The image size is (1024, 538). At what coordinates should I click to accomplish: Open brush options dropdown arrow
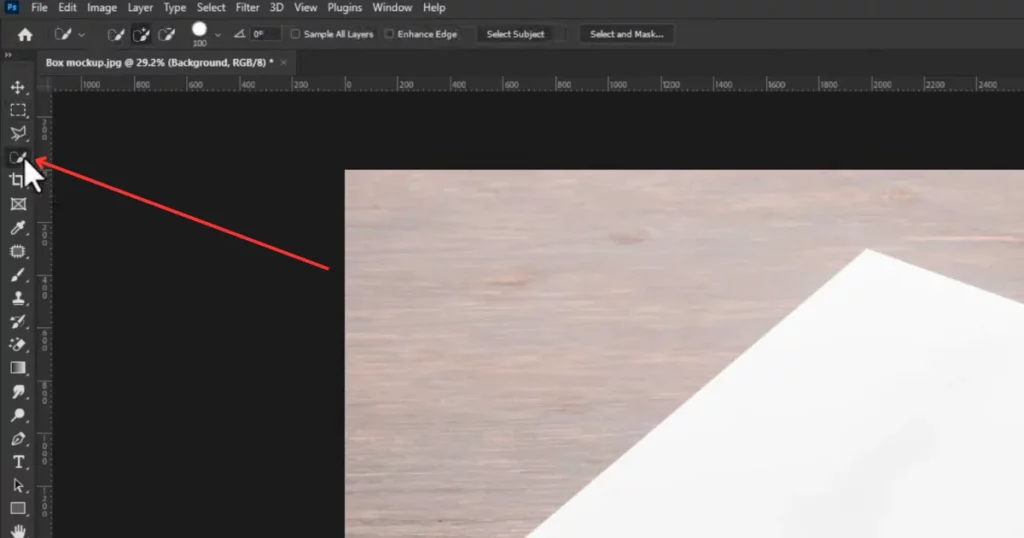click(x=217, y=35)
